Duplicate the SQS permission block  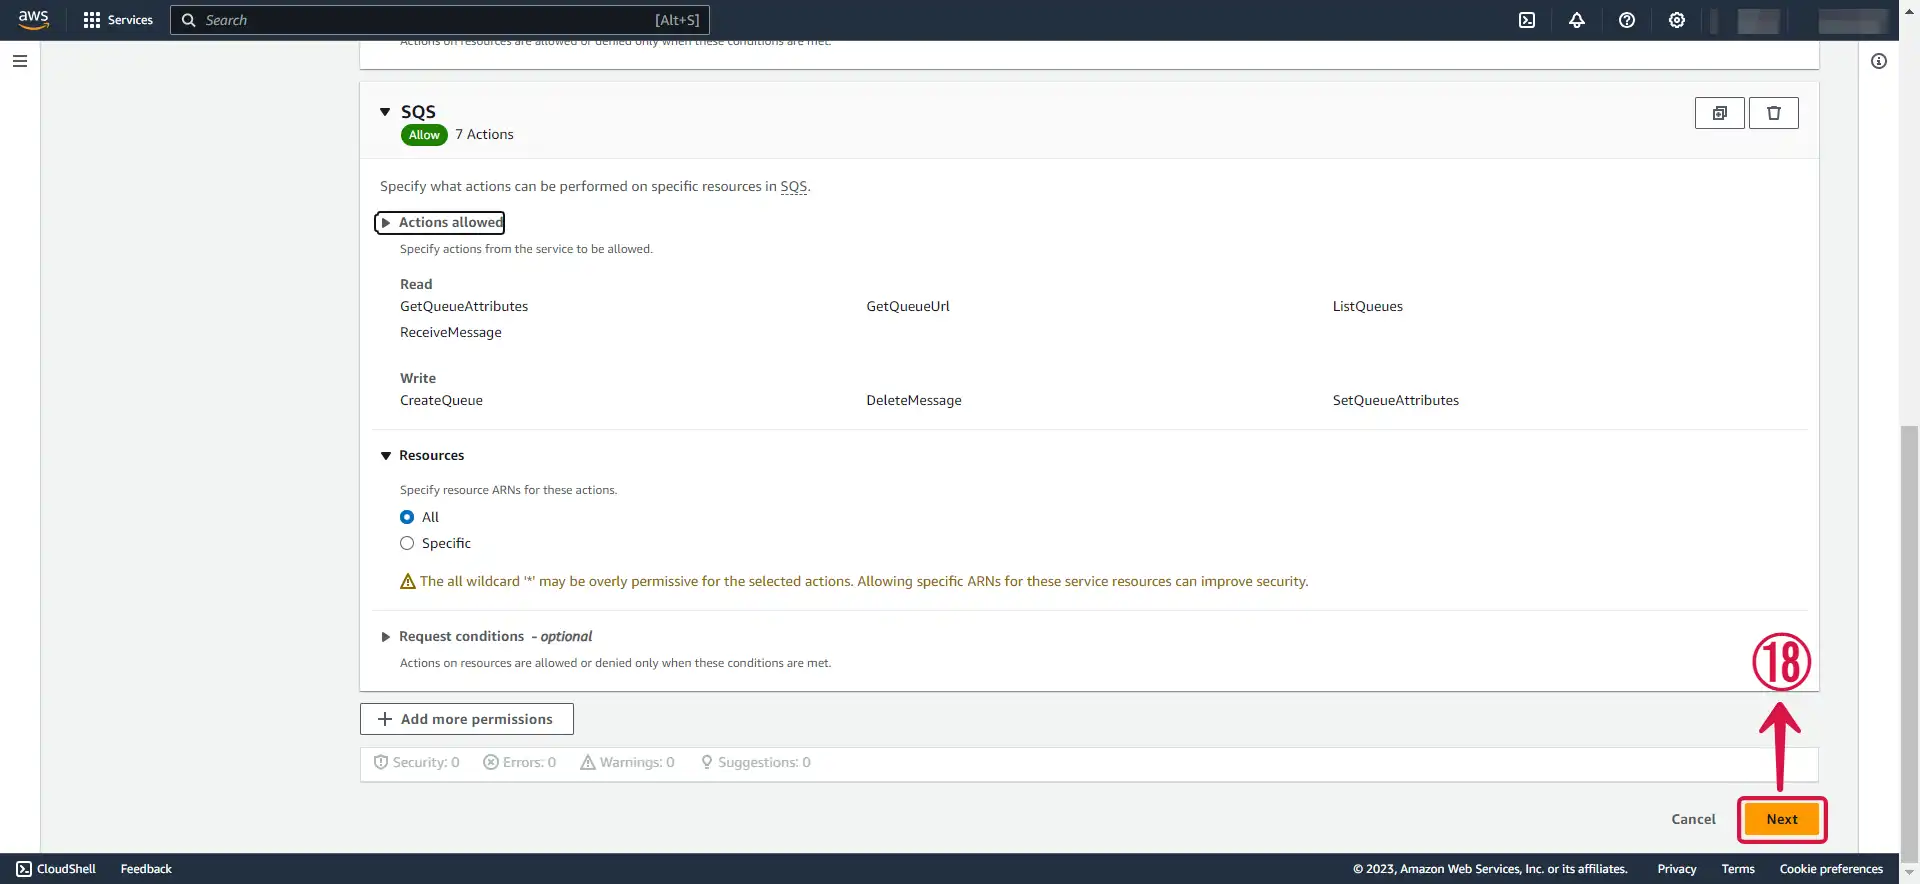coord(1720,113)
